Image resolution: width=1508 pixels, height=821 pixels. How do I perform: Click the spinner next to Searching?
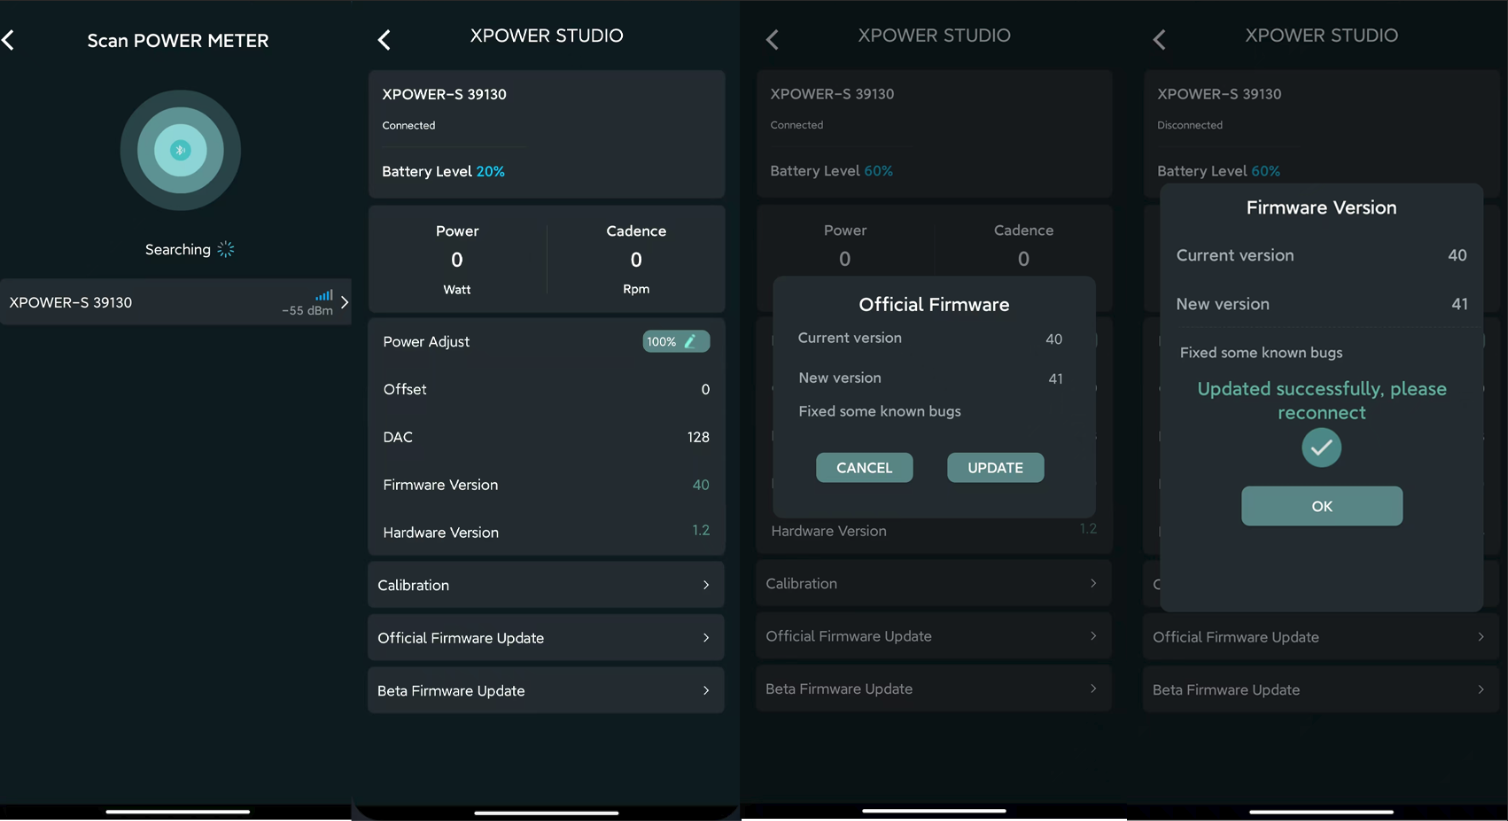click(226, 249)
